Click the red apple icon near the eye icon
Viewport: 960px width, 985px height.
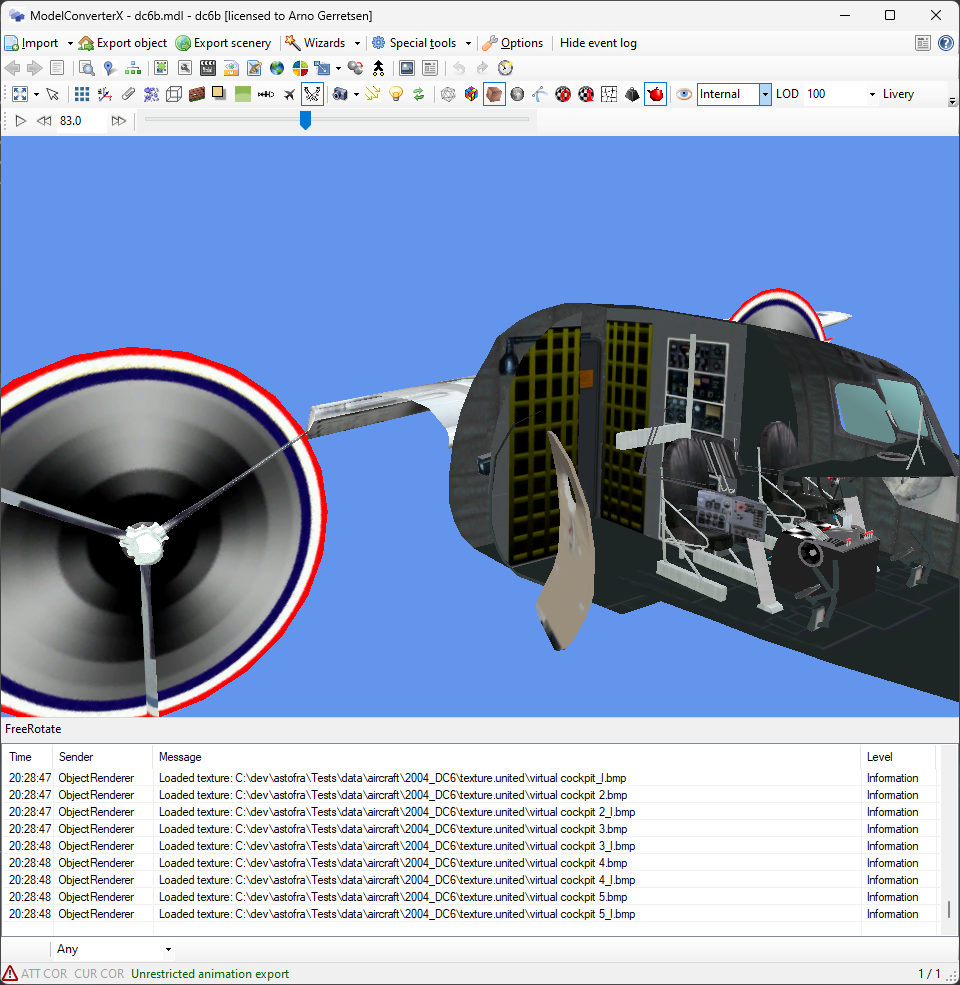coord(655,94)
